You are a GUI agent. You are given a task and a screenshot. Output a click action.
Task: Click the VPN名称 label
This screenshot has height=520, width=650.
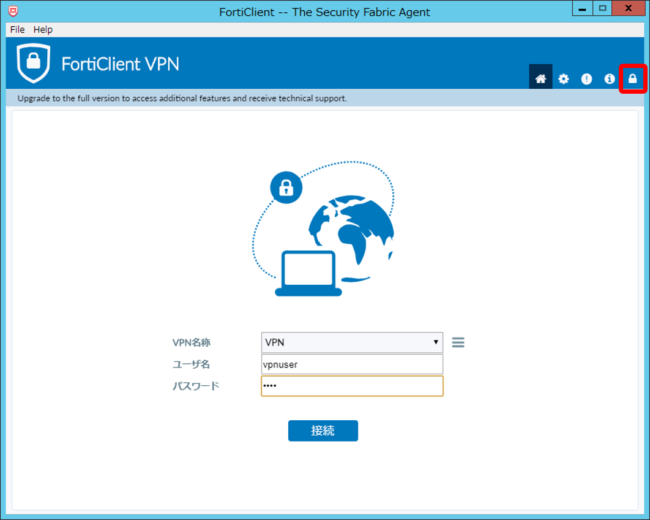pos(192,343)
